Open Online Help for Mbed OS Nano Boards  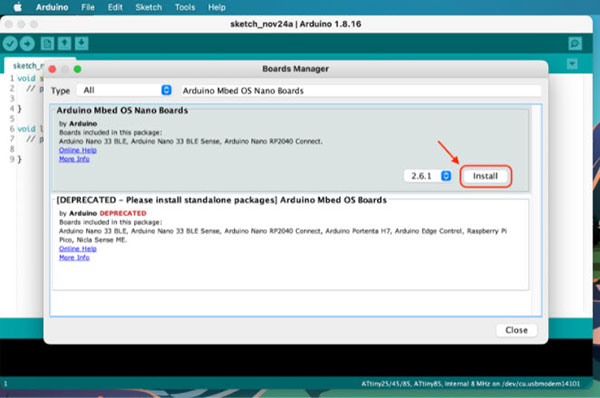click(x=78, y=150)
